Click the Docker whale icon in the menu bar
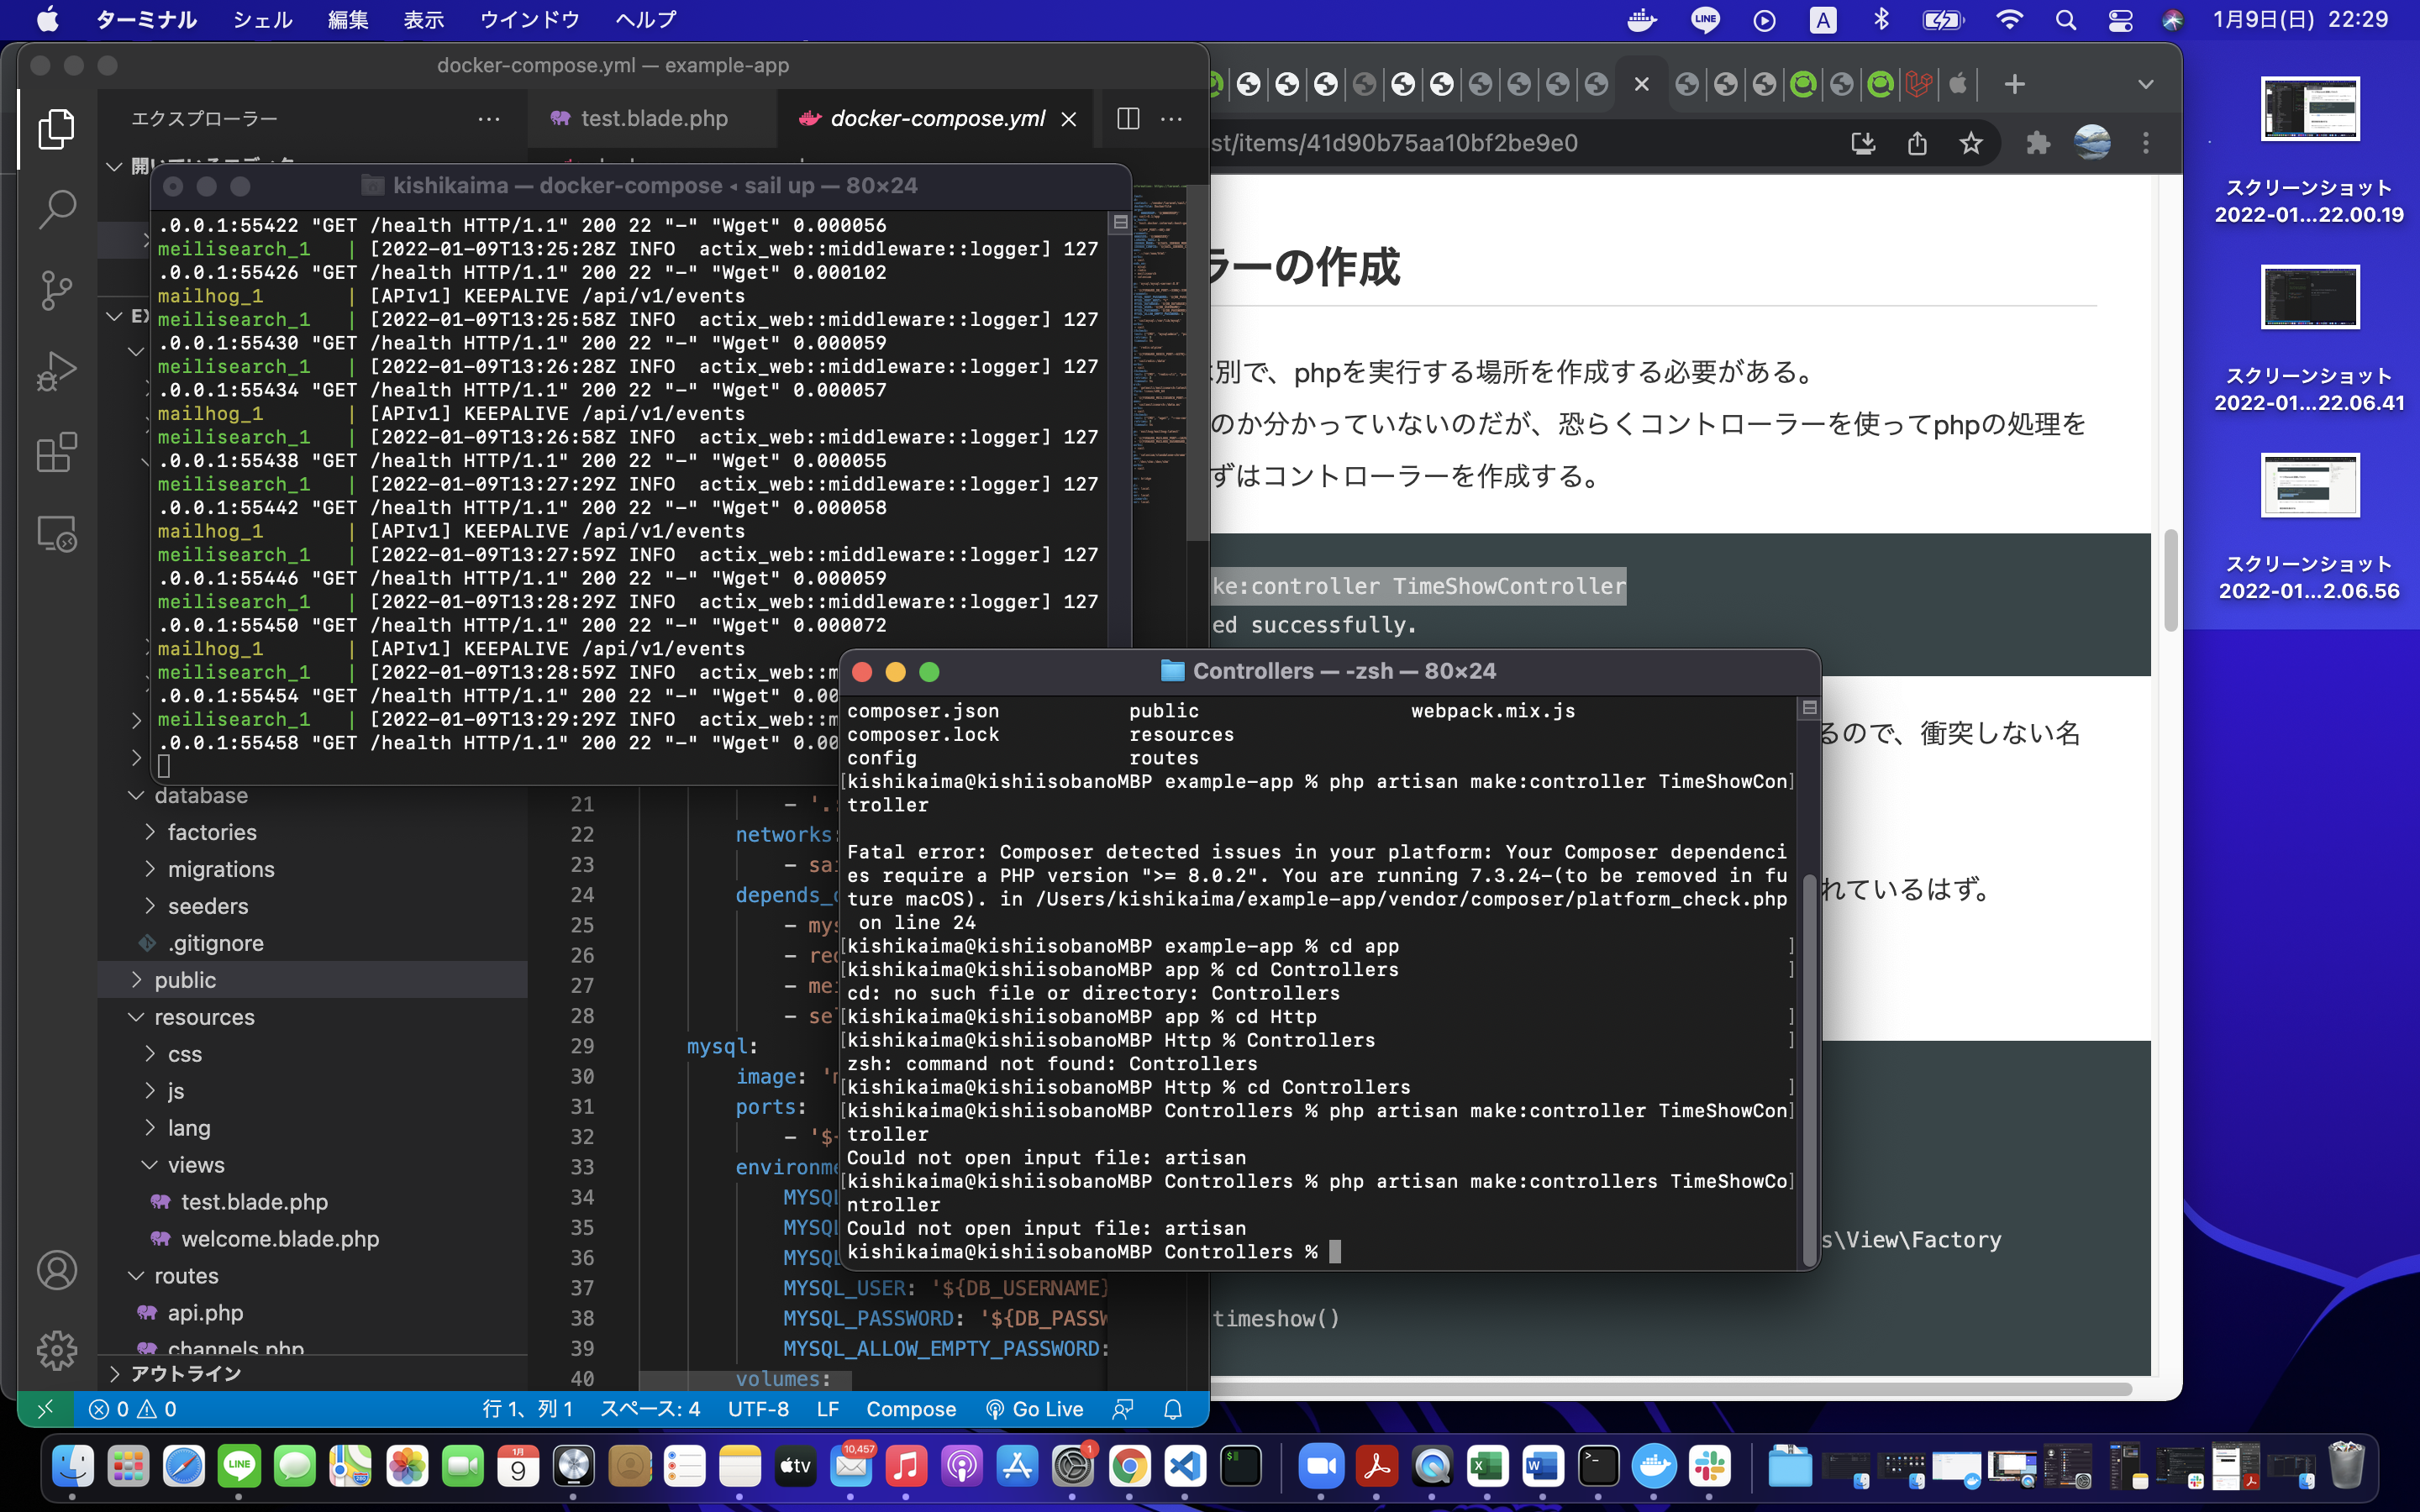This screenshot has height=1512, width=2420. pyautogui.click(x=1642, y=20)
